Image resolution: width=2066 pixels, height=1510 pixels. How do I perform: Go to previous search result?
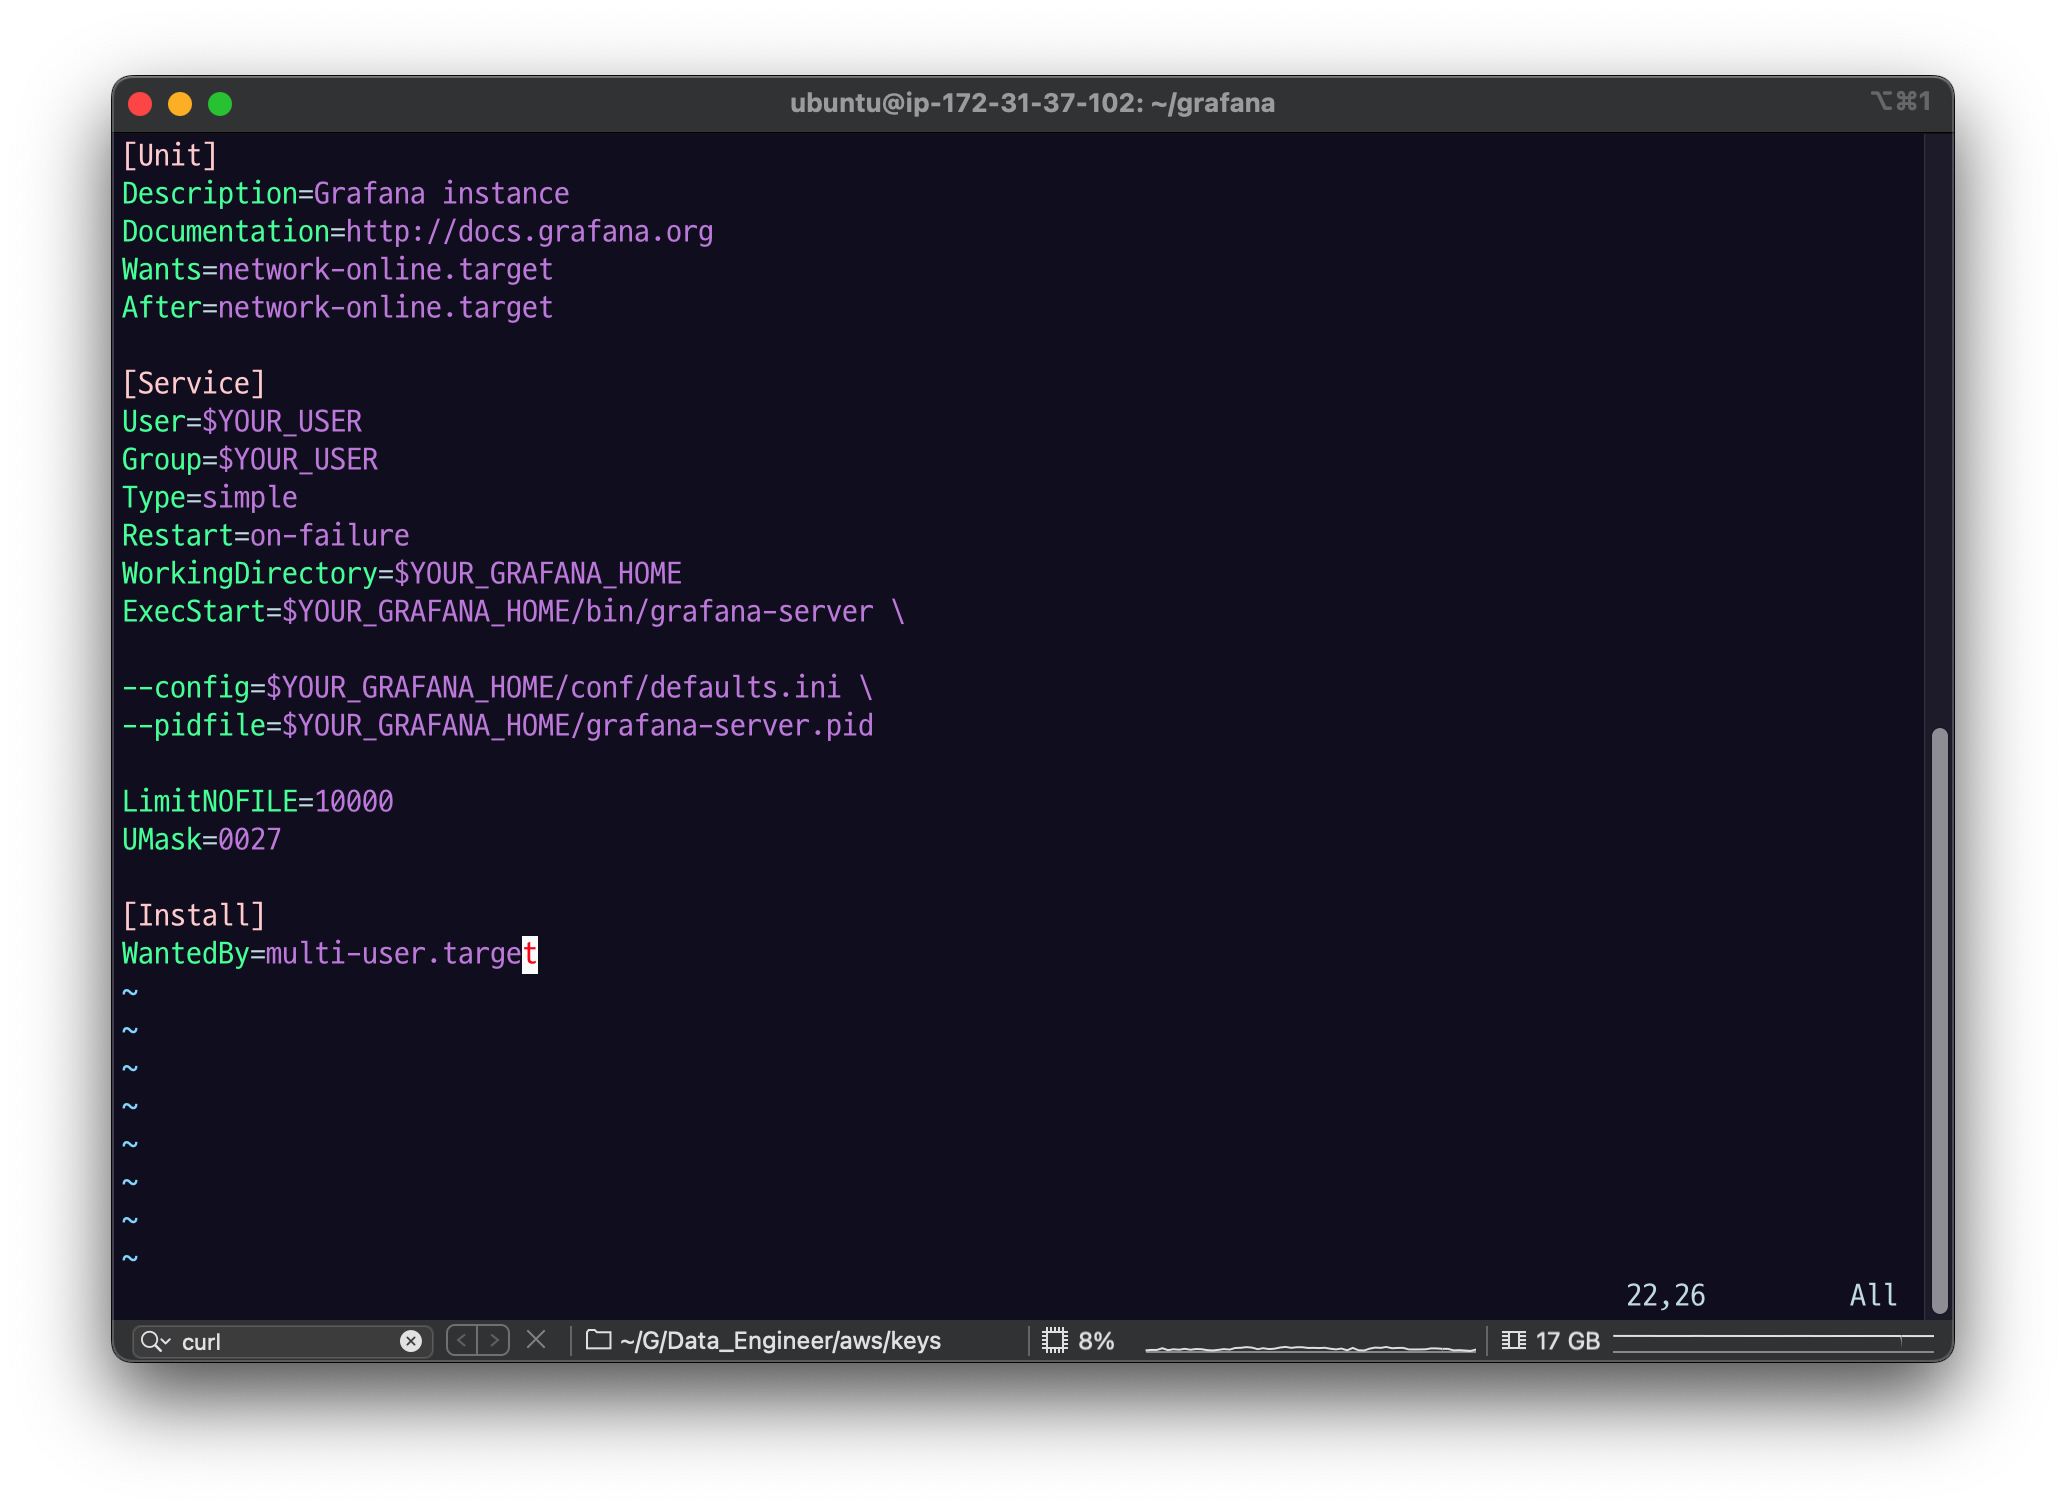462,1340
